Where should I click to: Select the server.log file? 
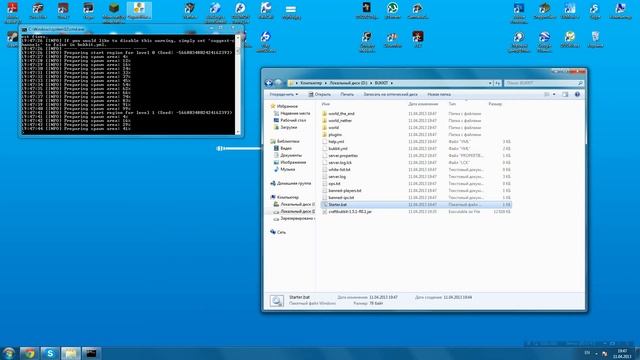point(337,177)
